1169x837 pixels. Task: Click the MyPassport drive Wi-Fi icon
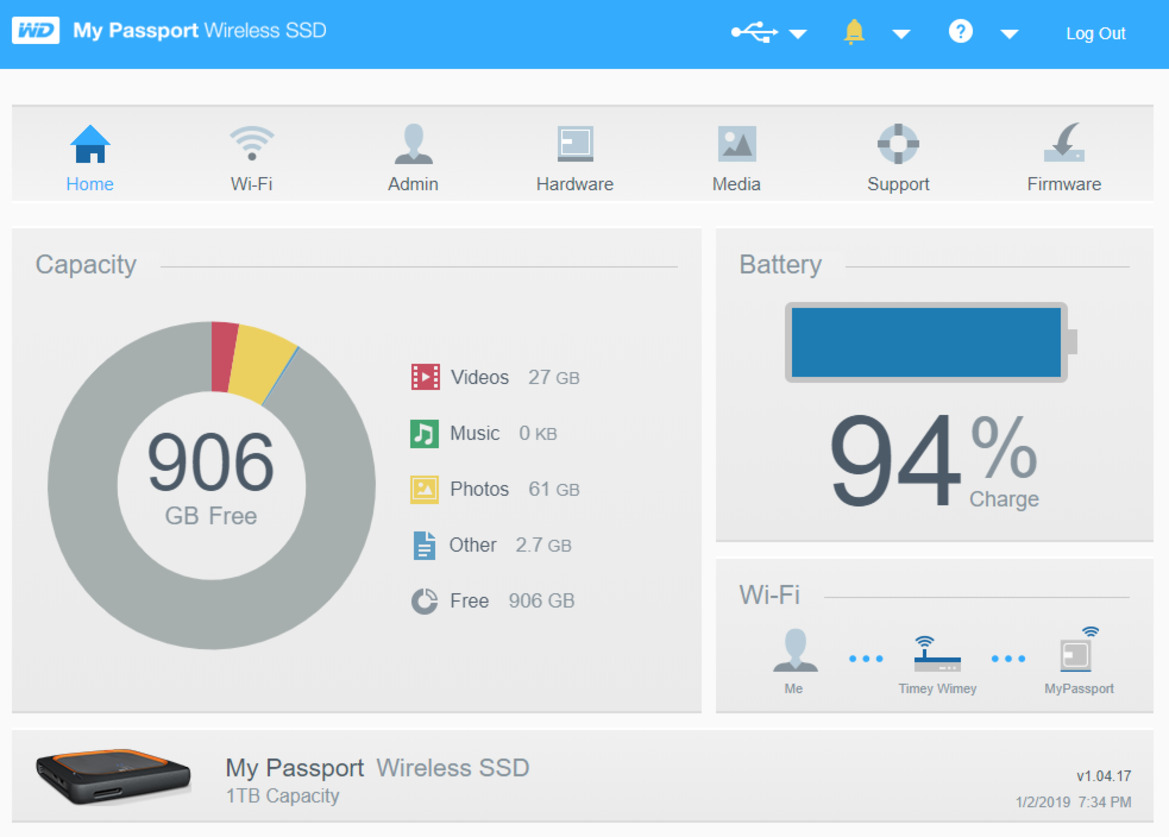click(1079, 650)
